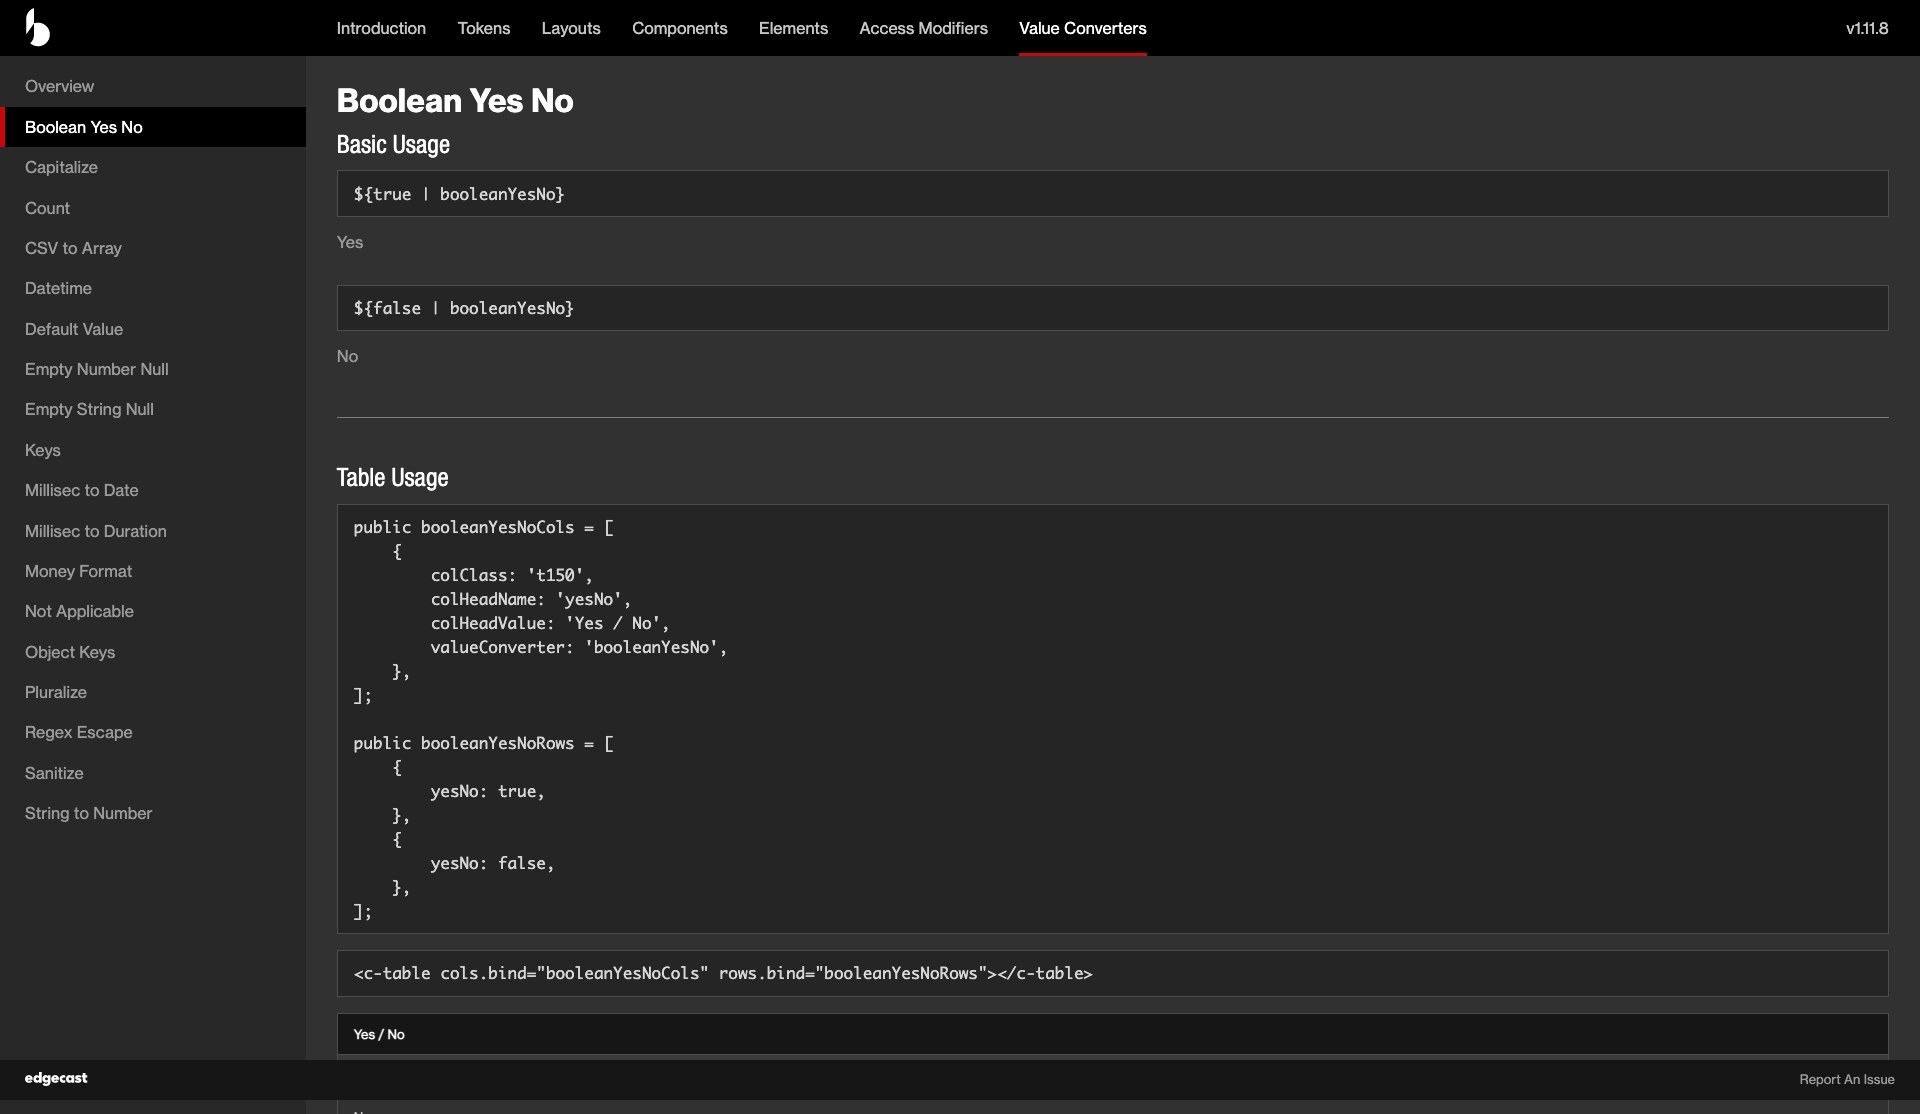Open the Introduction tab
Viewport: 1920px width, 1114px height.
tap(381, 28)
